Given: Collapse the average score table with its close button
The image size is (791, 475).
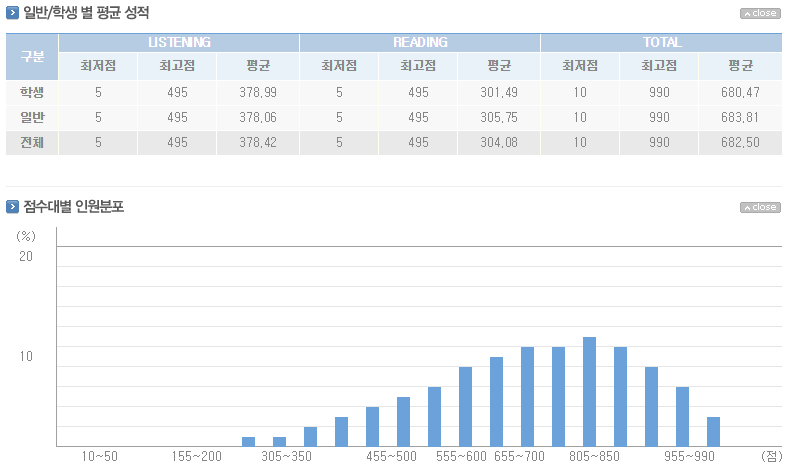Looking at the screenshot, I should point(759,14).
